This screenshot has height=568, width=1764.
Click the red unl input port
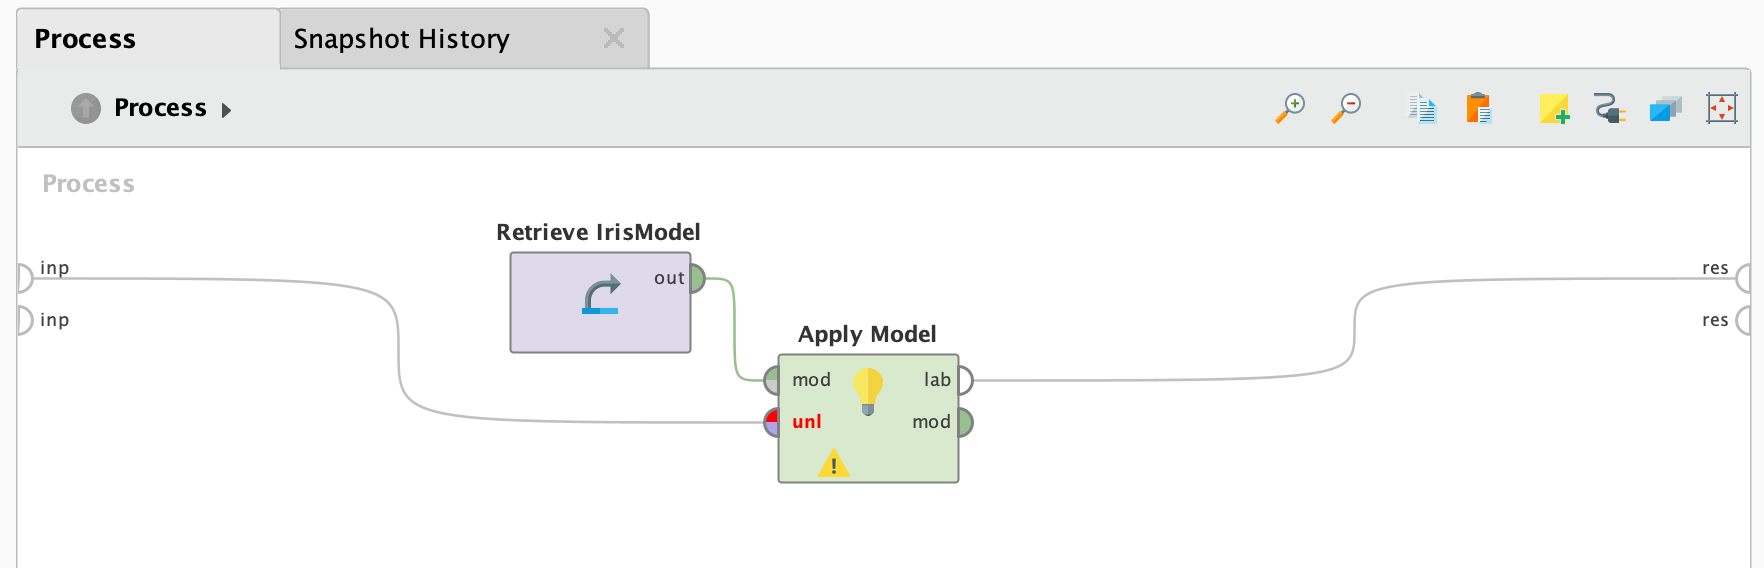pos(771,422)
